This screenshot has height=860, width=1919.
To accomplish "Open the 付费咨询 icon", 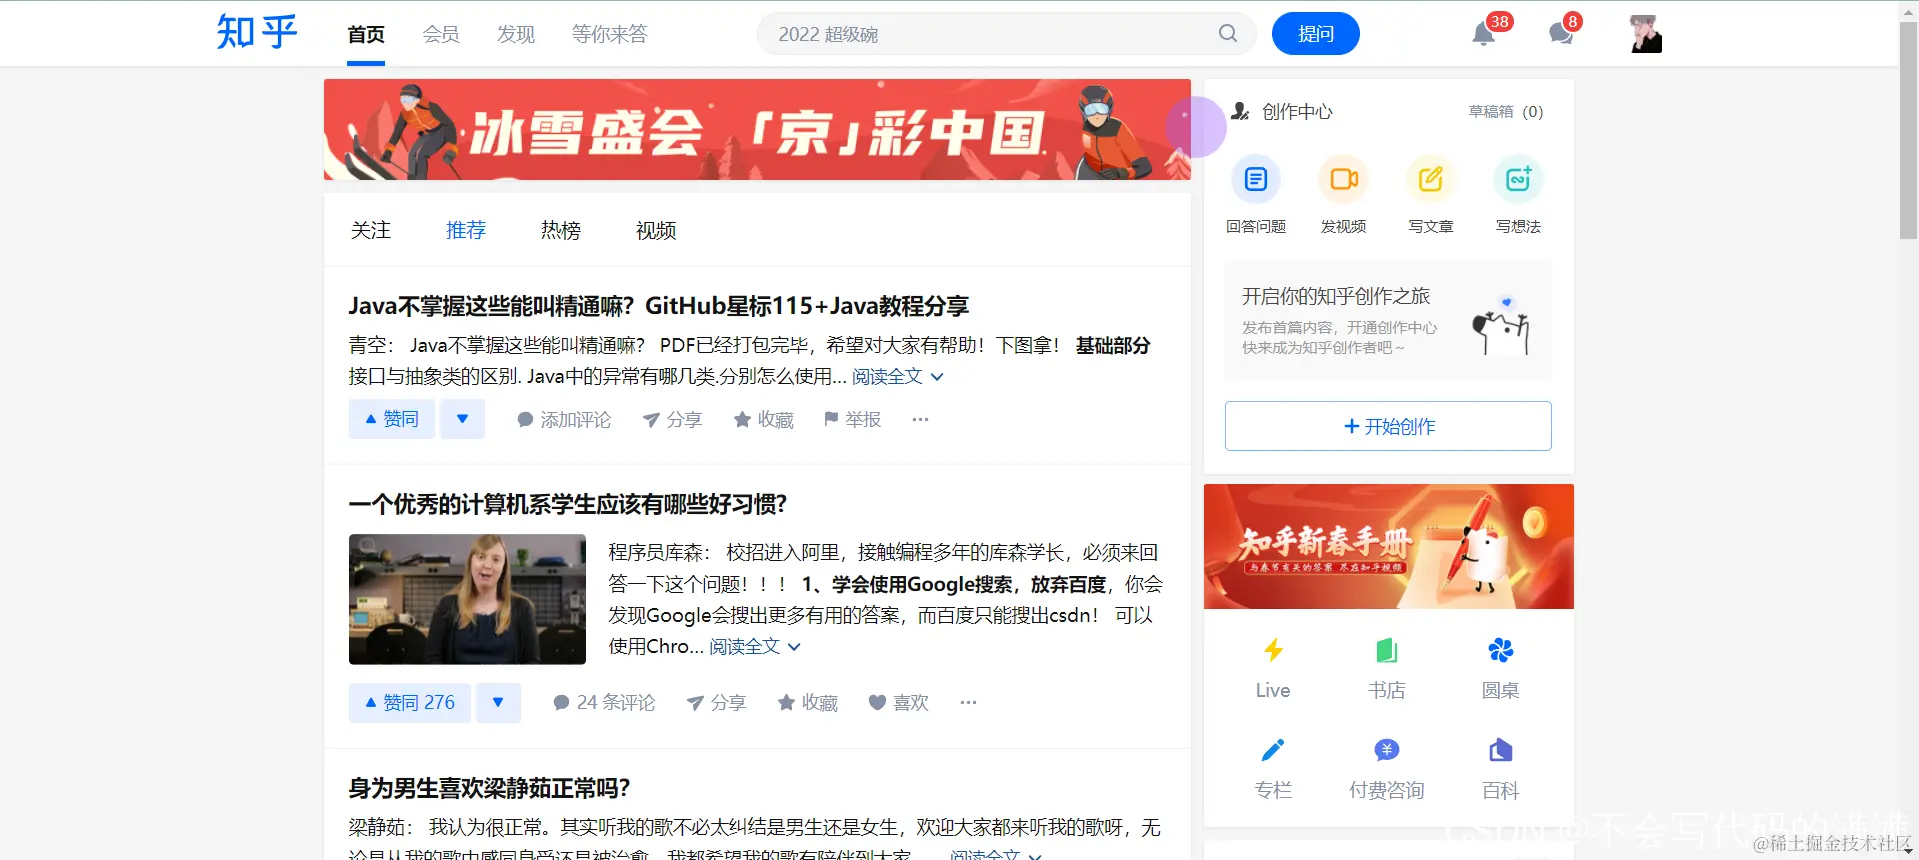I will coord(1387,750).
